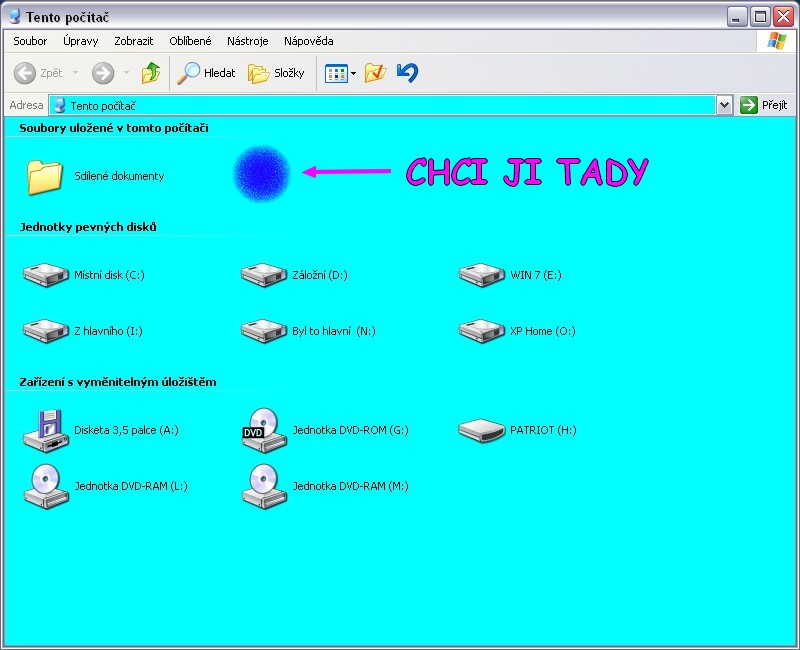Click the Up folder icon in toolbar
Image resolution: width=800 pixels, height=650 pixels.
coord(151,73)
